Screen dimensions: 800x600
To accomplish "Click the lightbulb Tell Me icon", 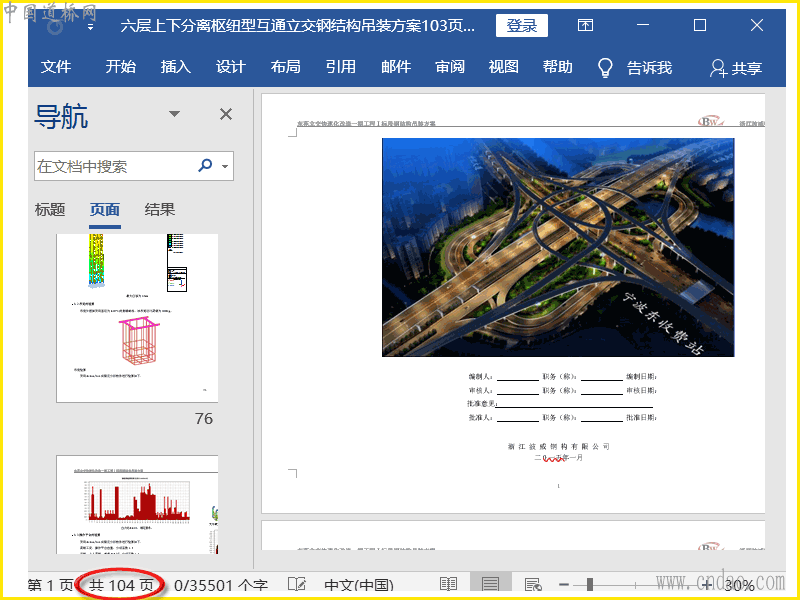I will click(x=605, y=67).
